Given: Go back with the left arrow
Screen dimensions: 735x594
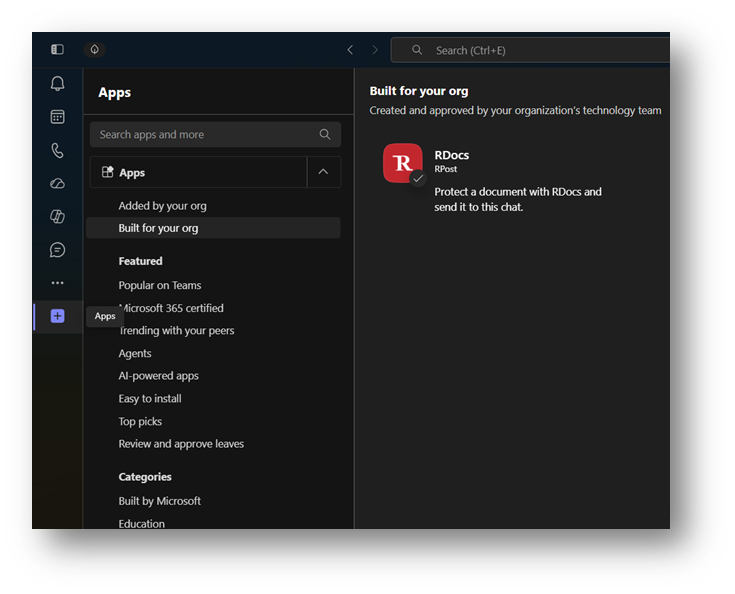Looking at the screenshot, I should pos(350,50).
